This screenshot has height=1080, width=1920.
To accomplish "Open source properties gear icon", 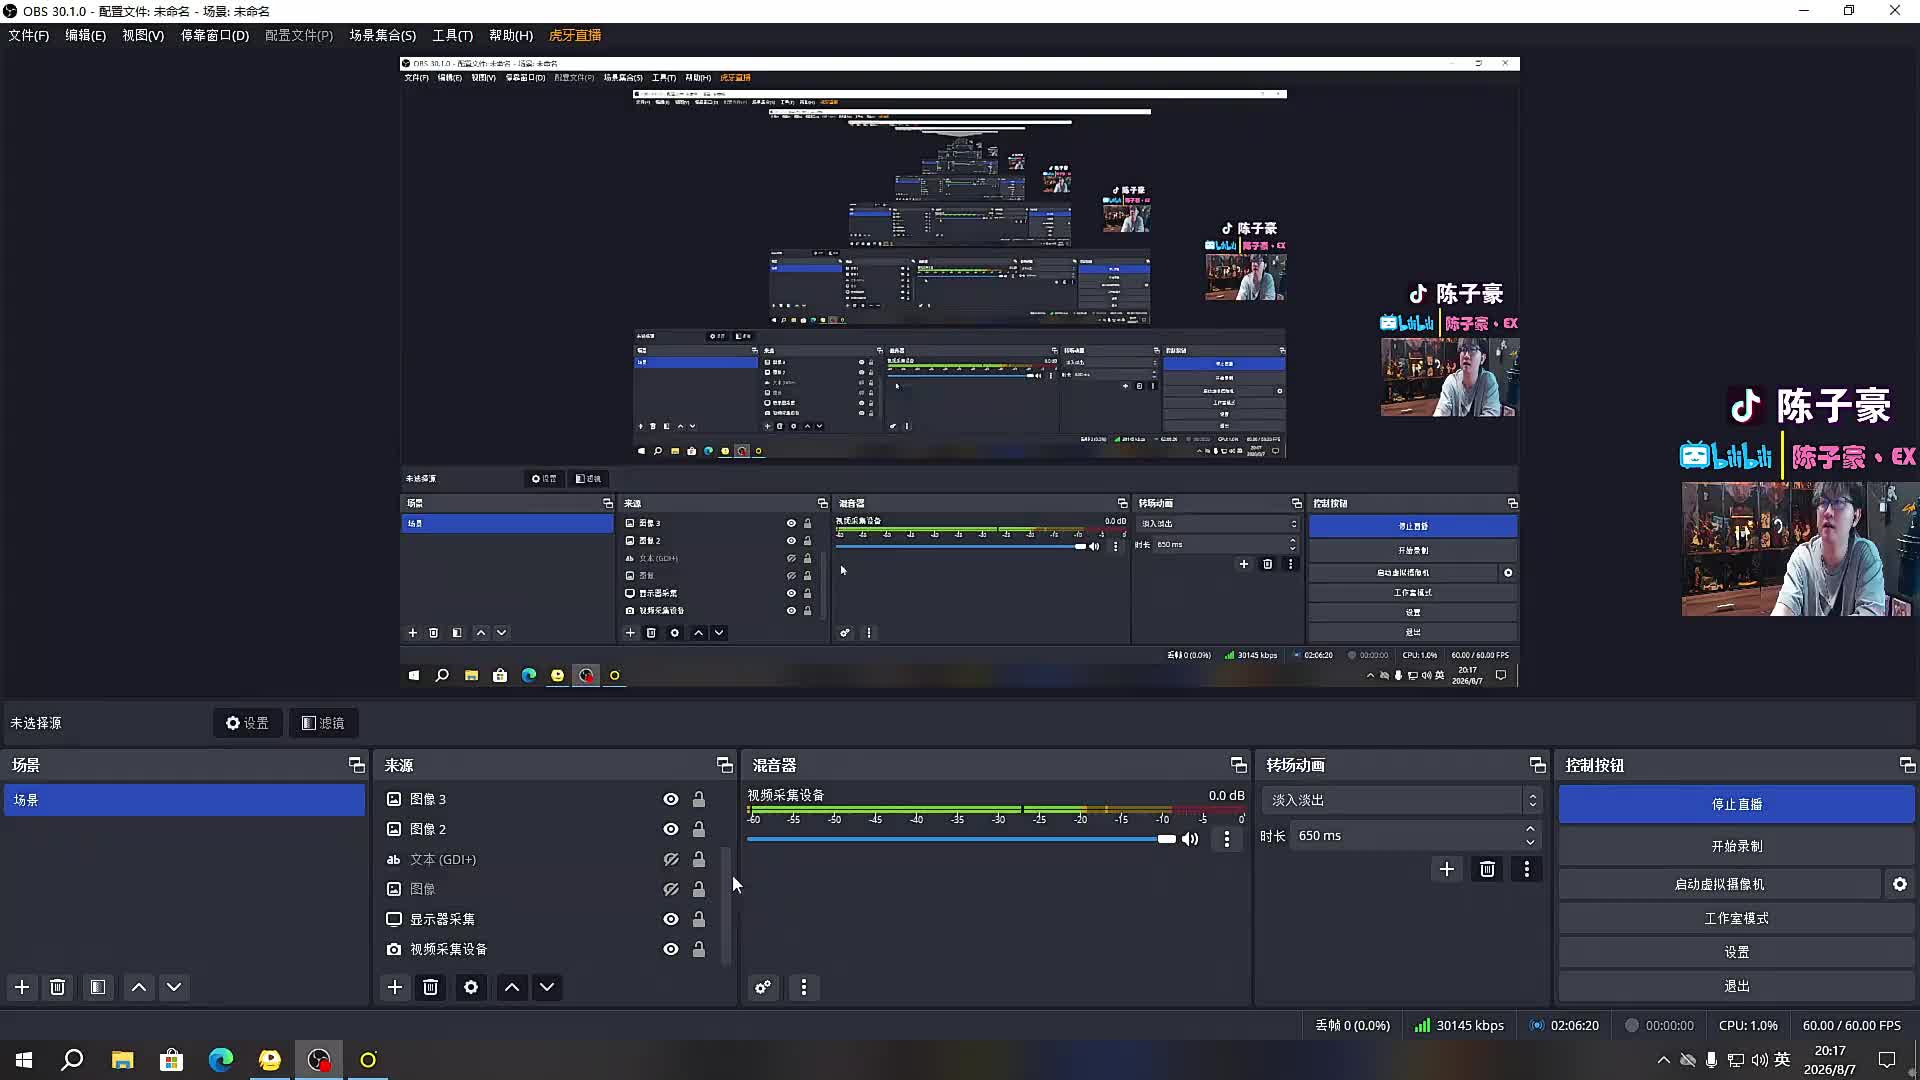I will (x=471, y=987).
